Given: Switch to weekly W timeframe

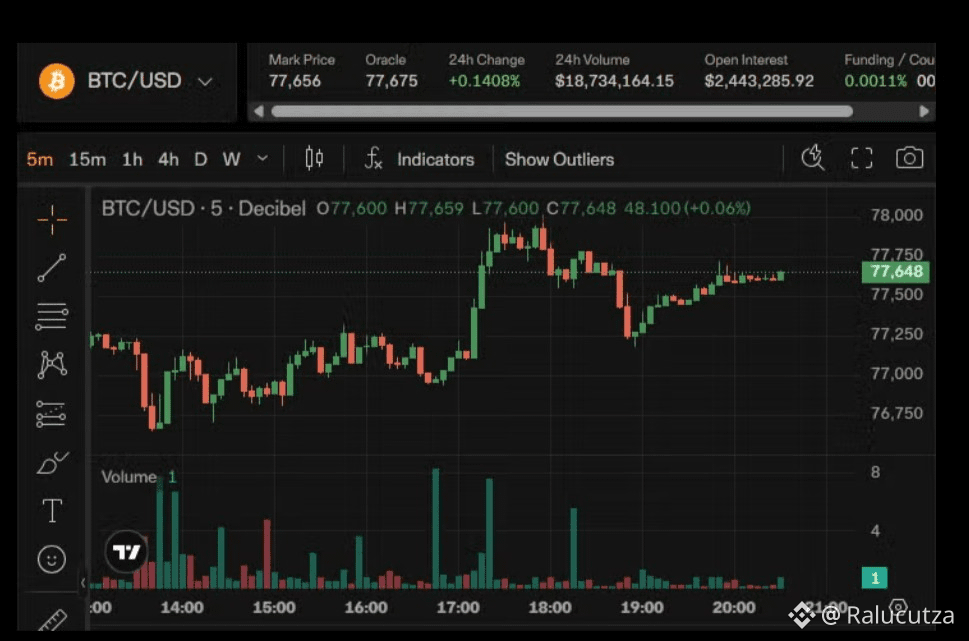Looking at the screenshot, I should pyautogui.click(x=232, y=159).
